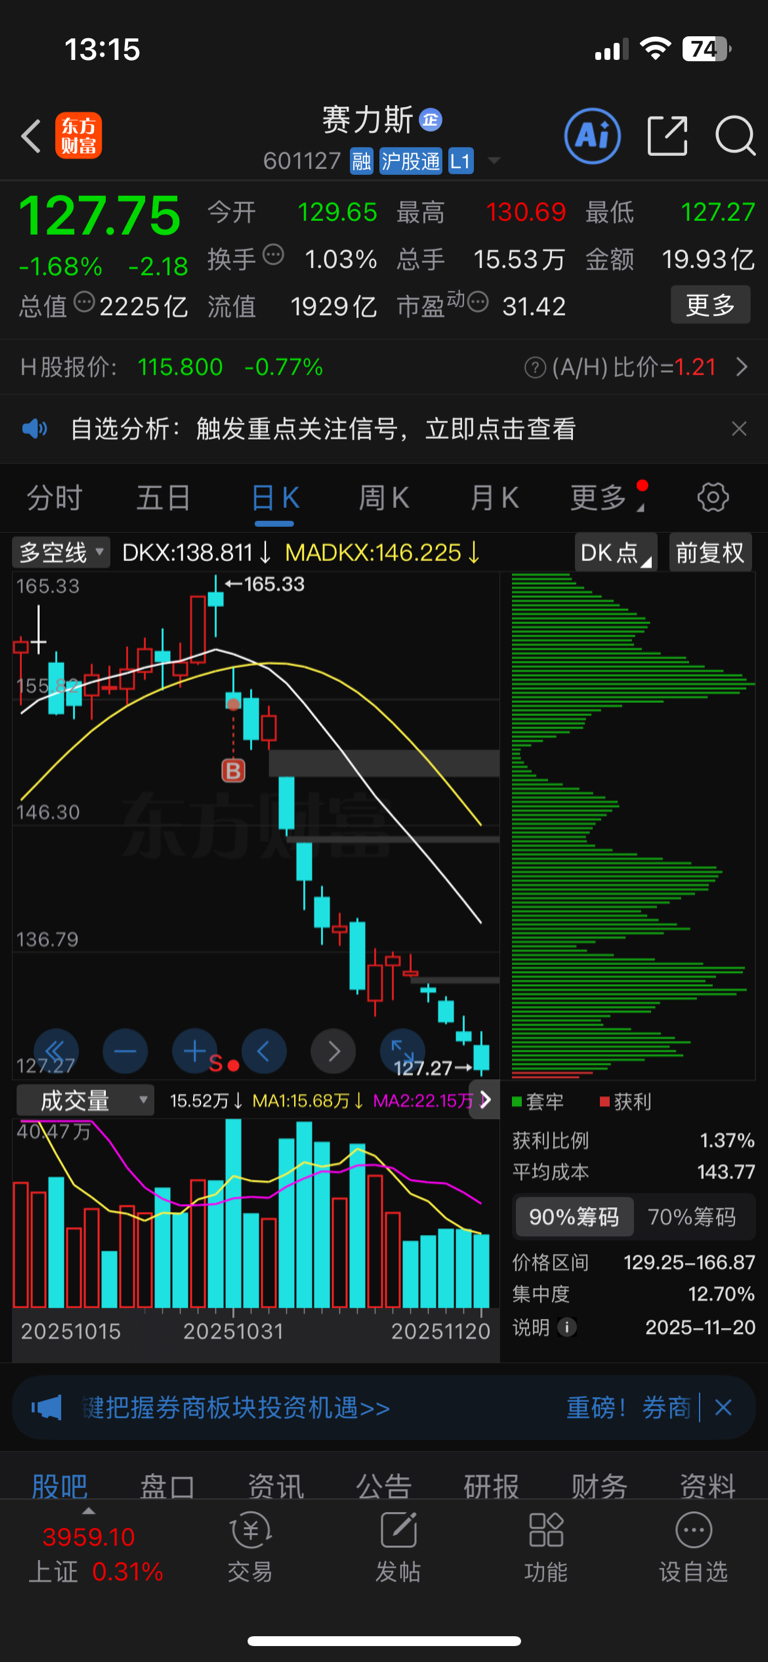This screenshot has height=1663, width=768.
Task: Open the Ai assistant icon
Action: [x=593, y=135]
